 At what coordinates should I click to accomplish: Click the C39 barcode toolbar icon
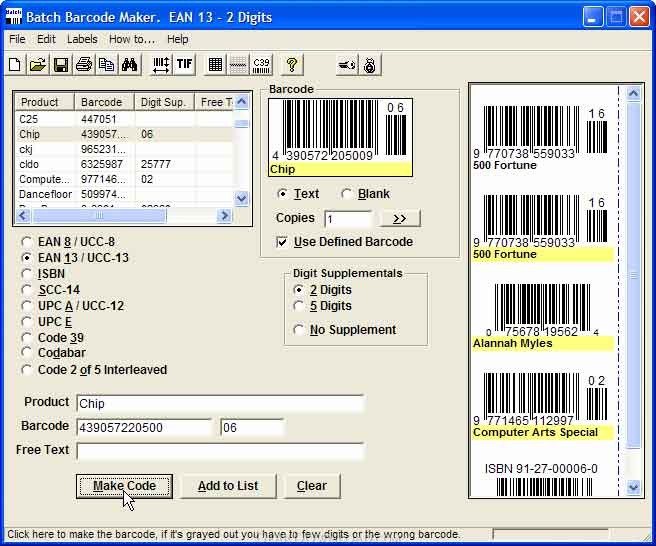pos(261,65)
